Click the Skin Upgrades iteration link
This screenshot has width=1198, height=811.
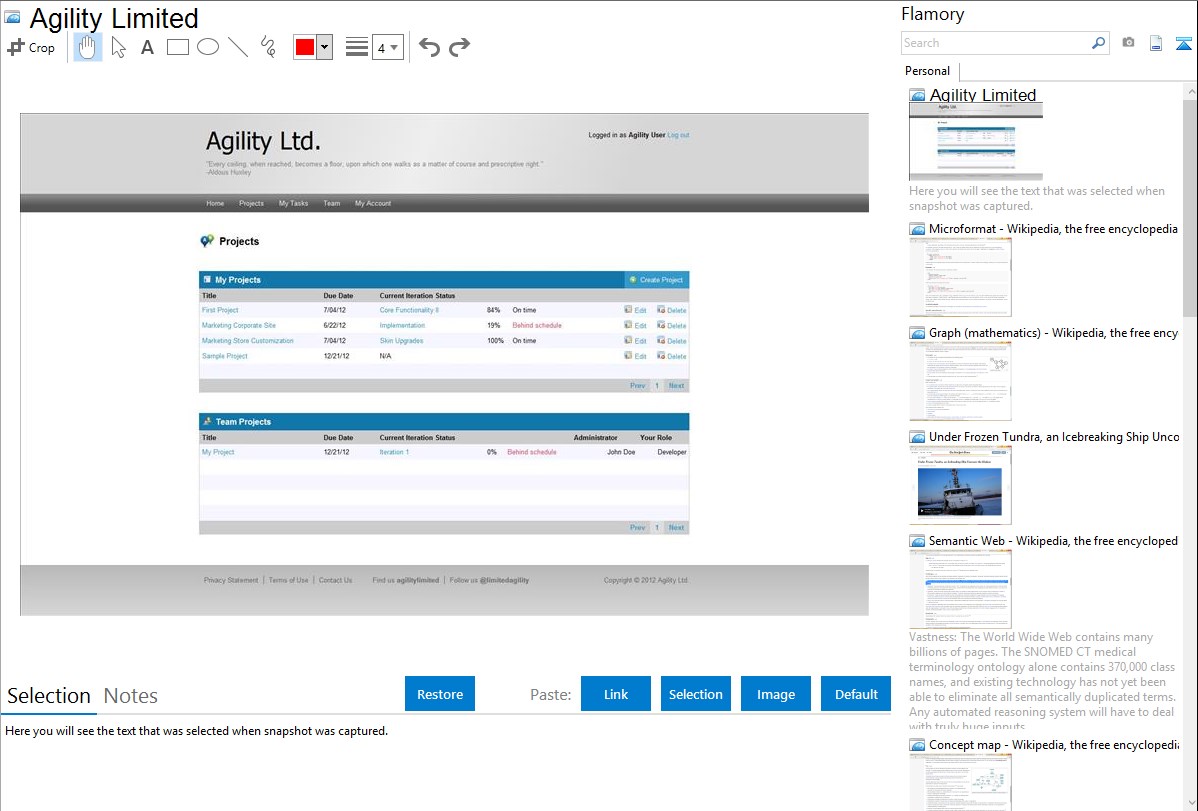[401, 341]
